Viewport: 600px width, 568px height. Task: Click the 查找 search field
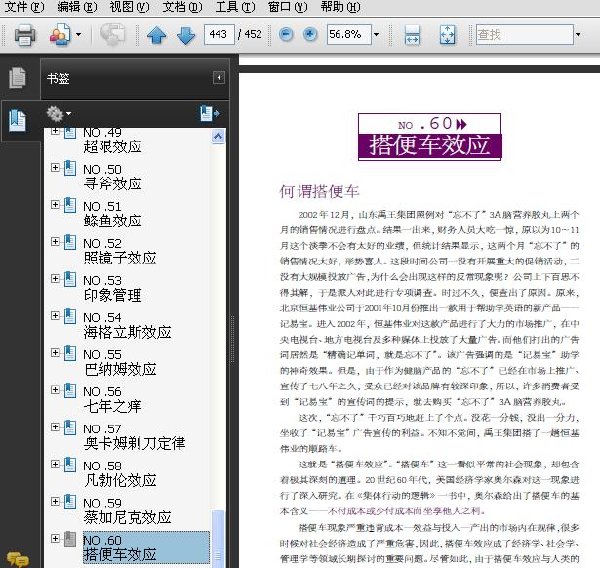[525, 34]
